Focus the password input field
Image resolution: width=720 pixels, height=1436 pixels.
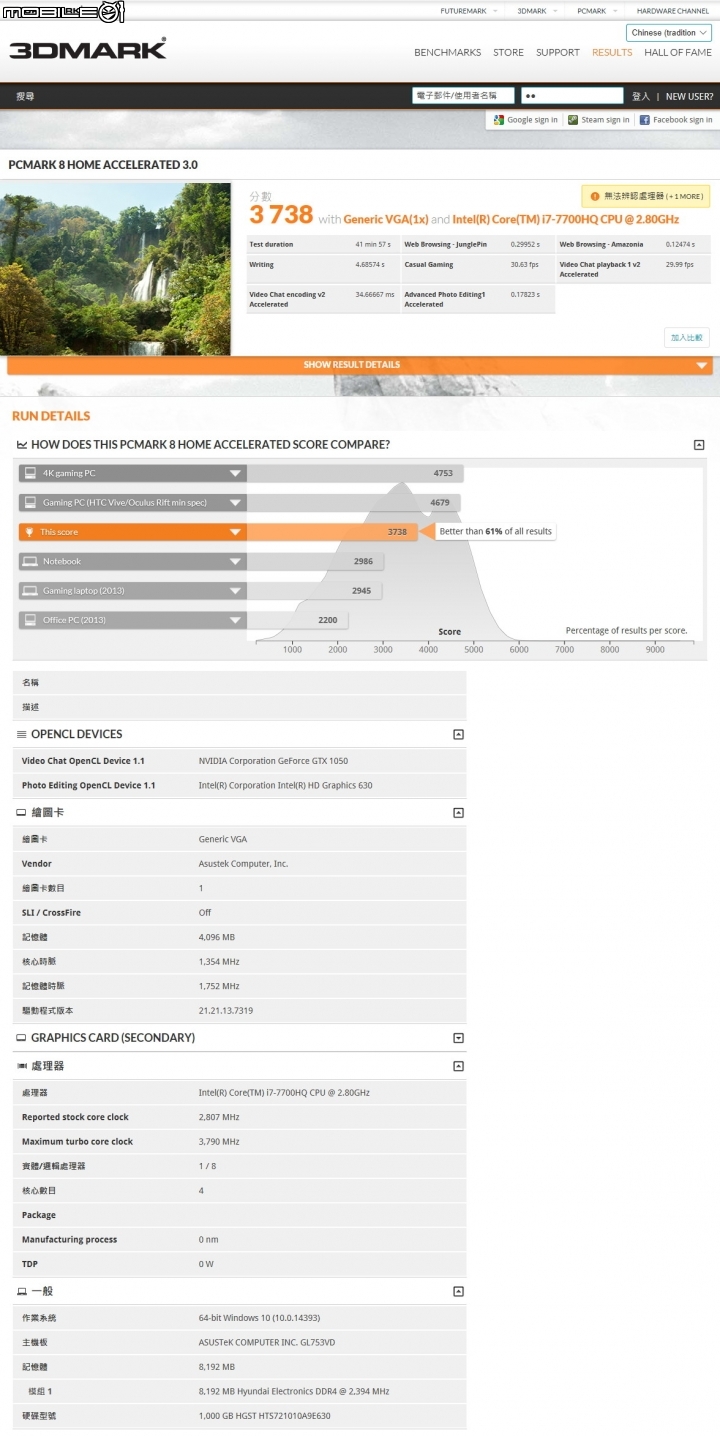(x=572, y=96)
